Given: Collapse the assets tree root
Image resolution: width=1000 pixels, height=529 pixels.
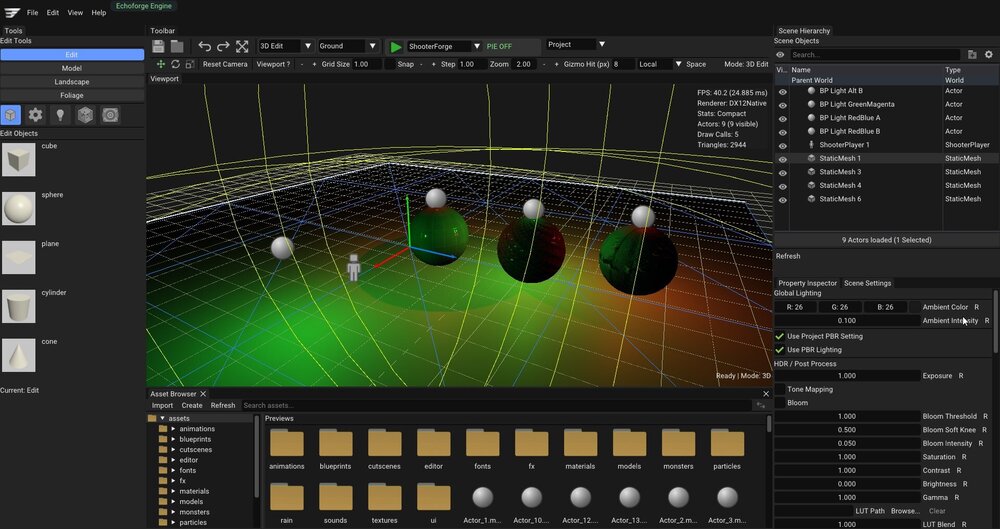Looking at the screenshot, I should pos(162,419).
